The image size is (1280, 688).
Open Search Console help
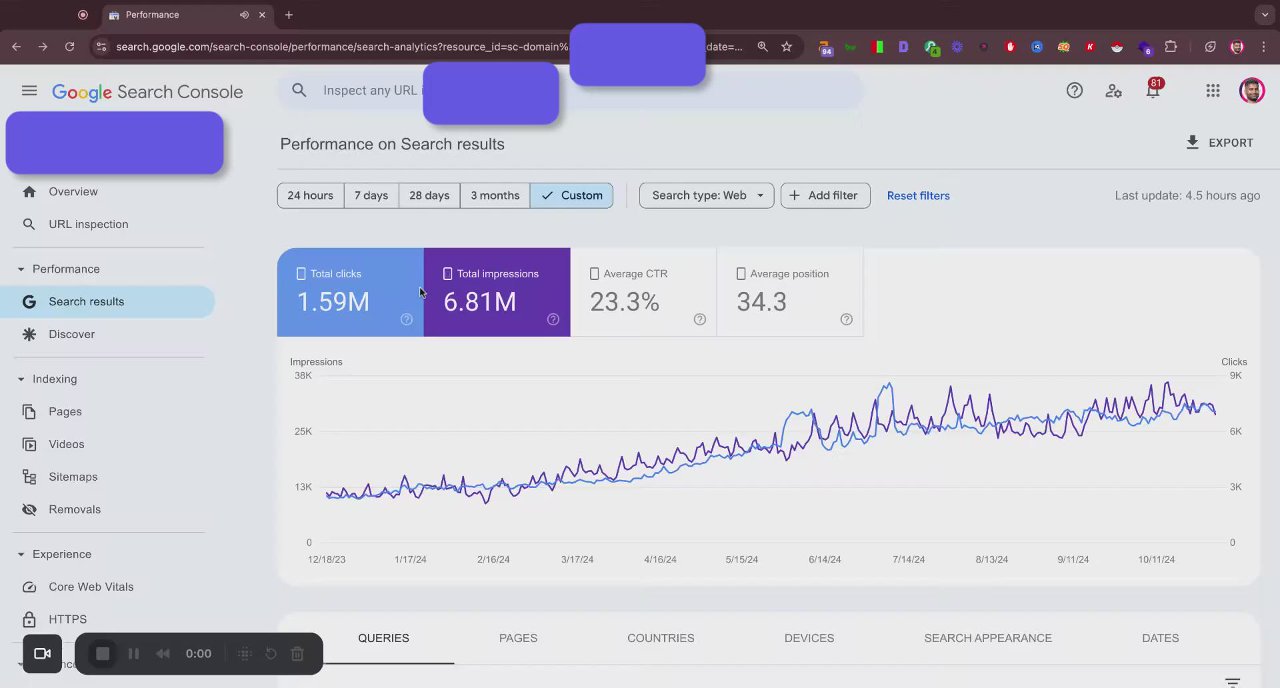tap(1074, 91)
